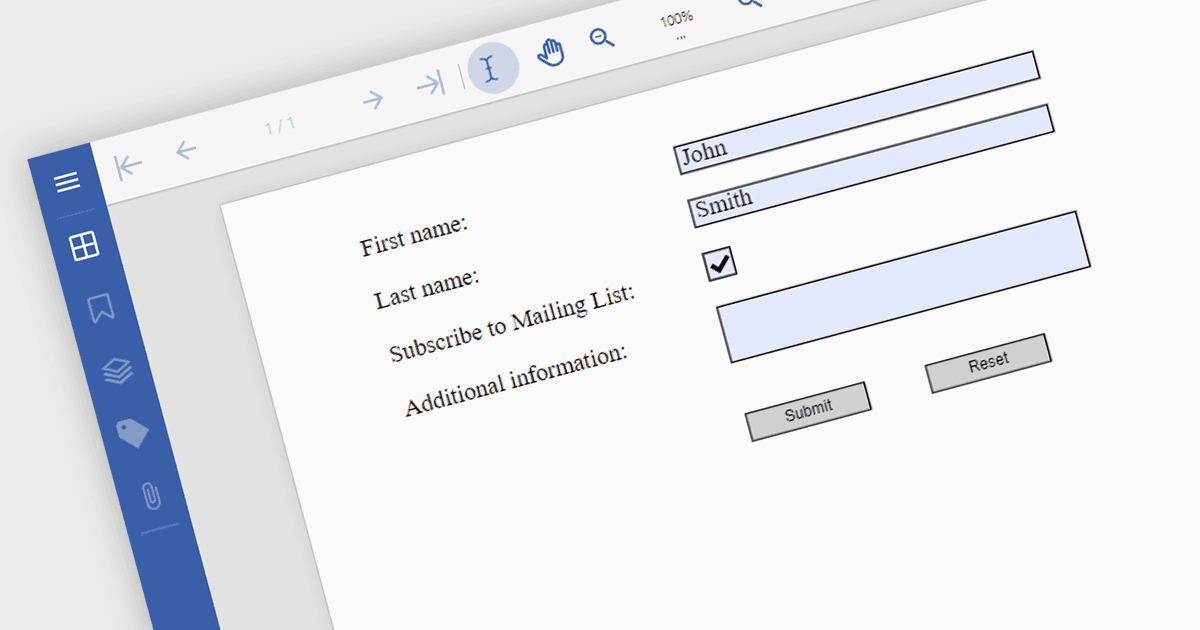Viewport: 1200px width, 630px height.
Task: Open the hamburger menu in sidebar
Action: 67,182
